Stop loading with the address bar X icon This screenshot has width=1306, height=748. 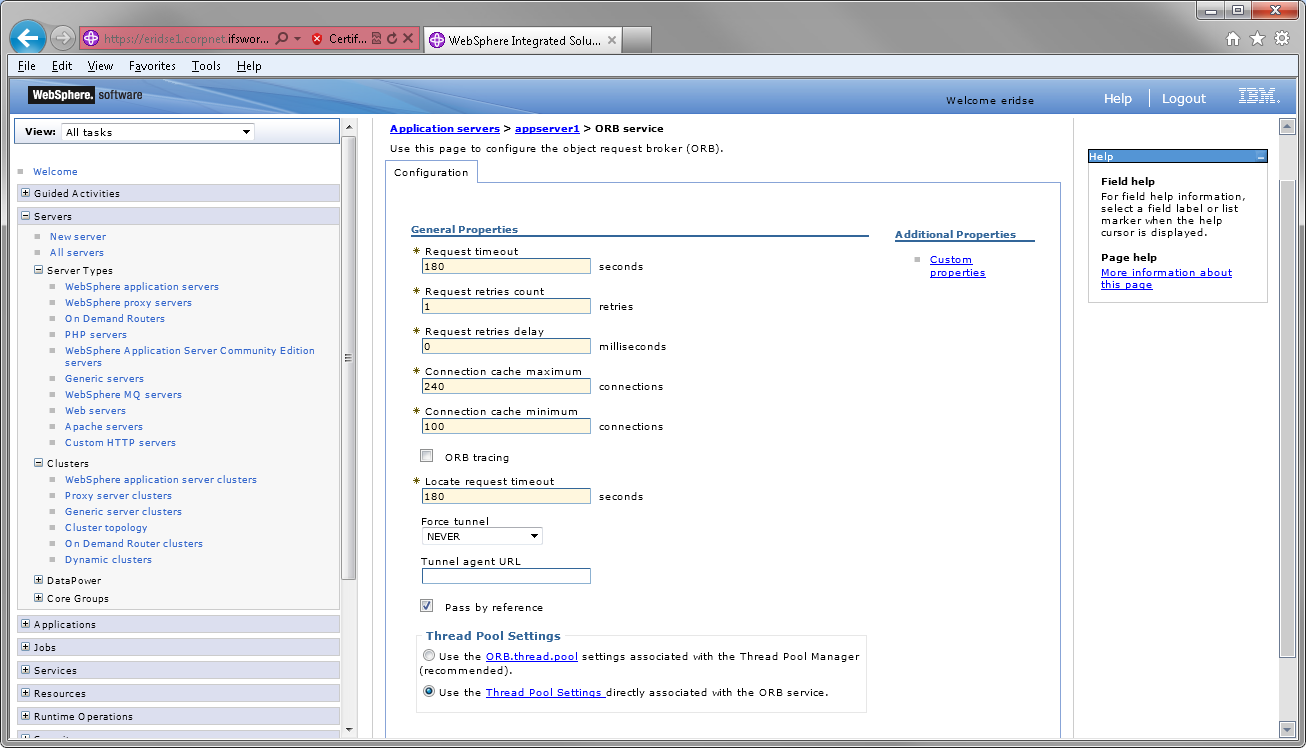coord(407,39)
